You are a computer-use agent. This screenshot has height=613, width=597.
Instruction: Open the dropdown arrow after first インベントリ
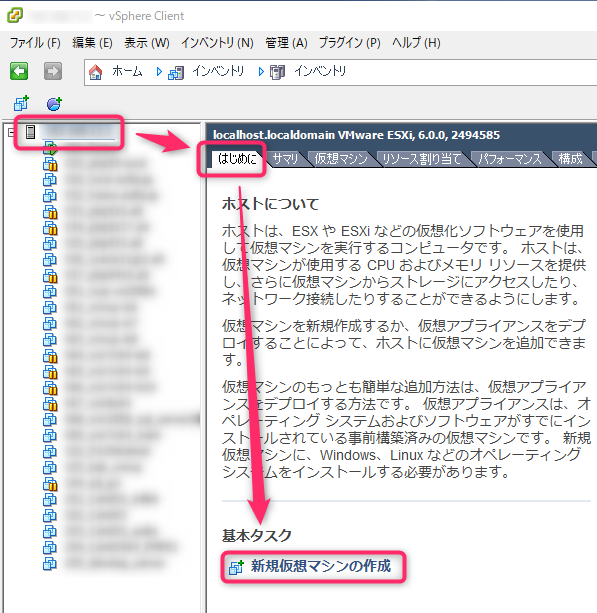click(261, 72)
